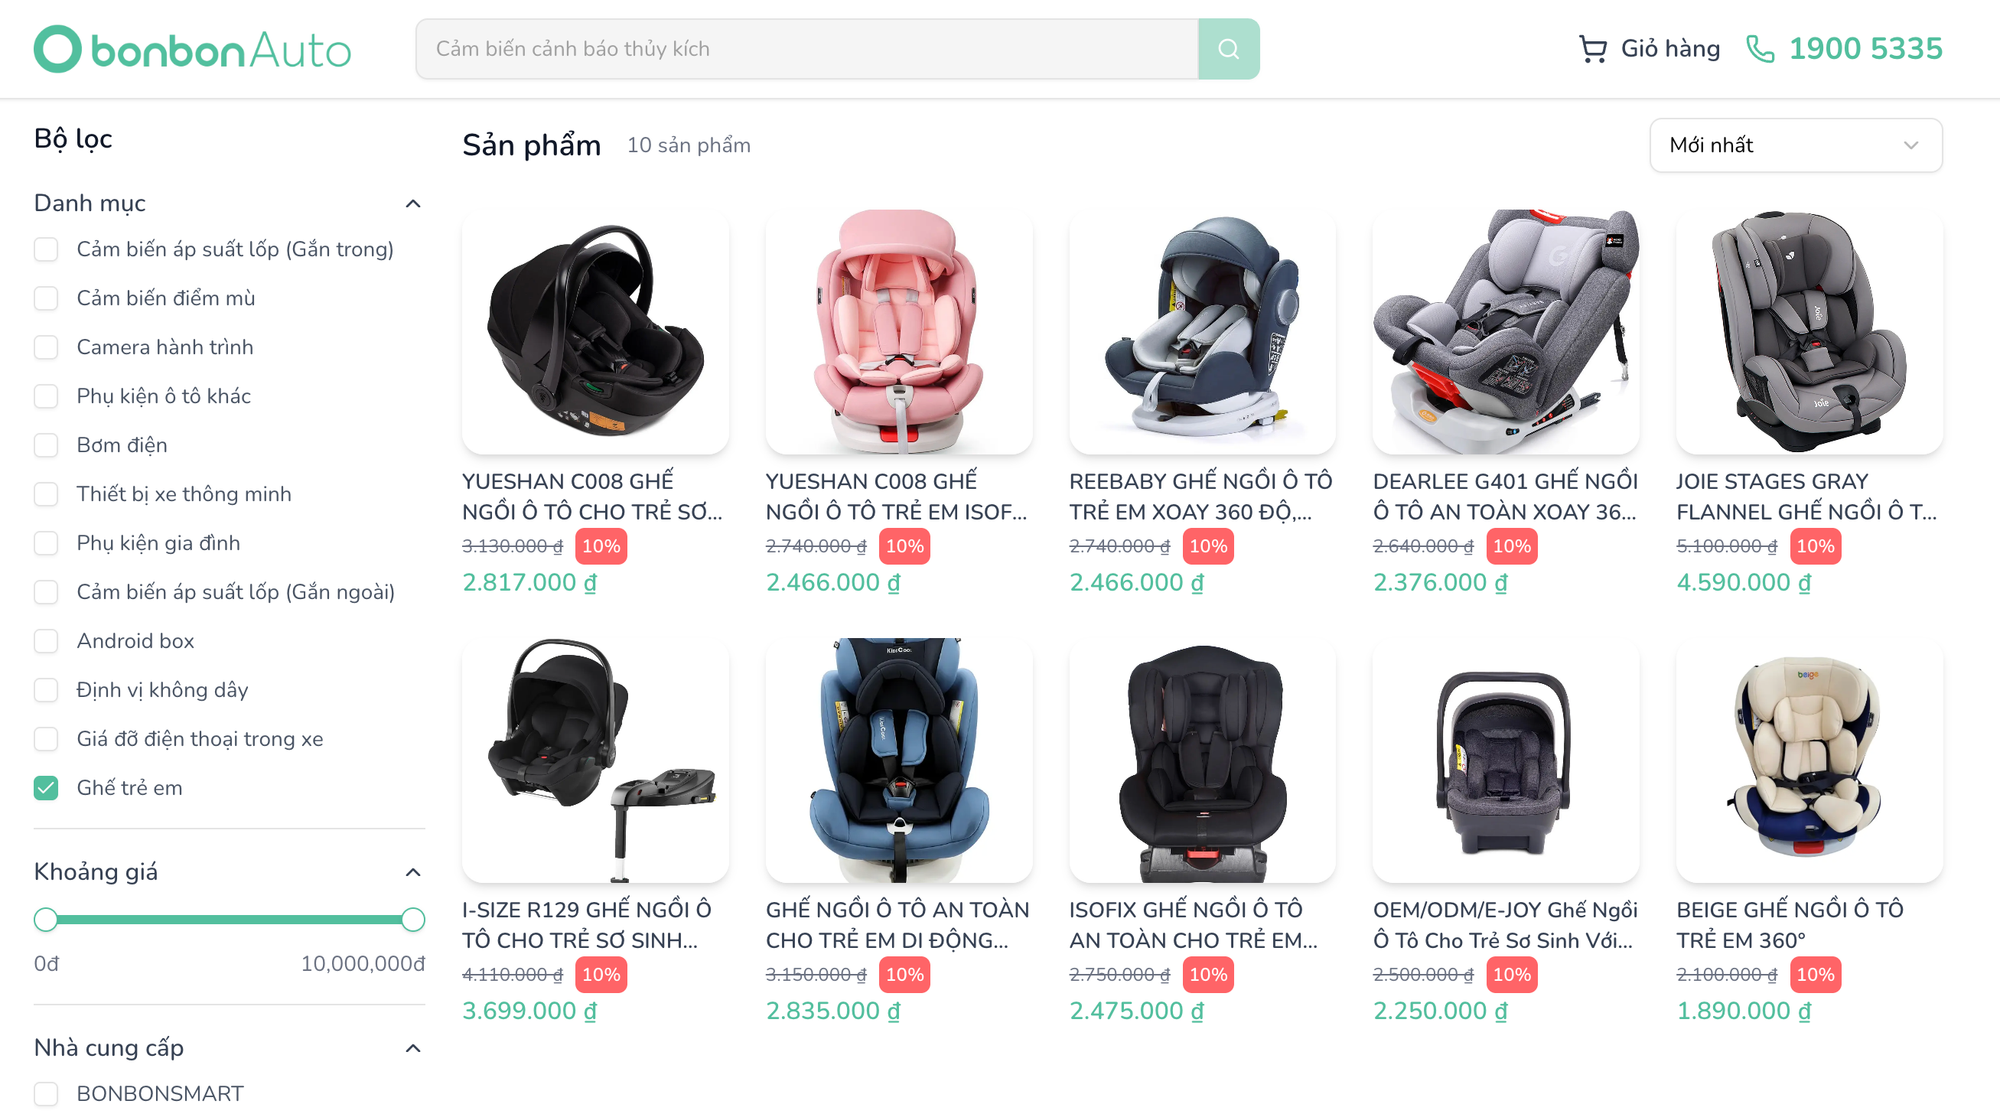Uncheck the Ghế trẻ em category
Viewport: 2000px width, 1117px height.
46,788
